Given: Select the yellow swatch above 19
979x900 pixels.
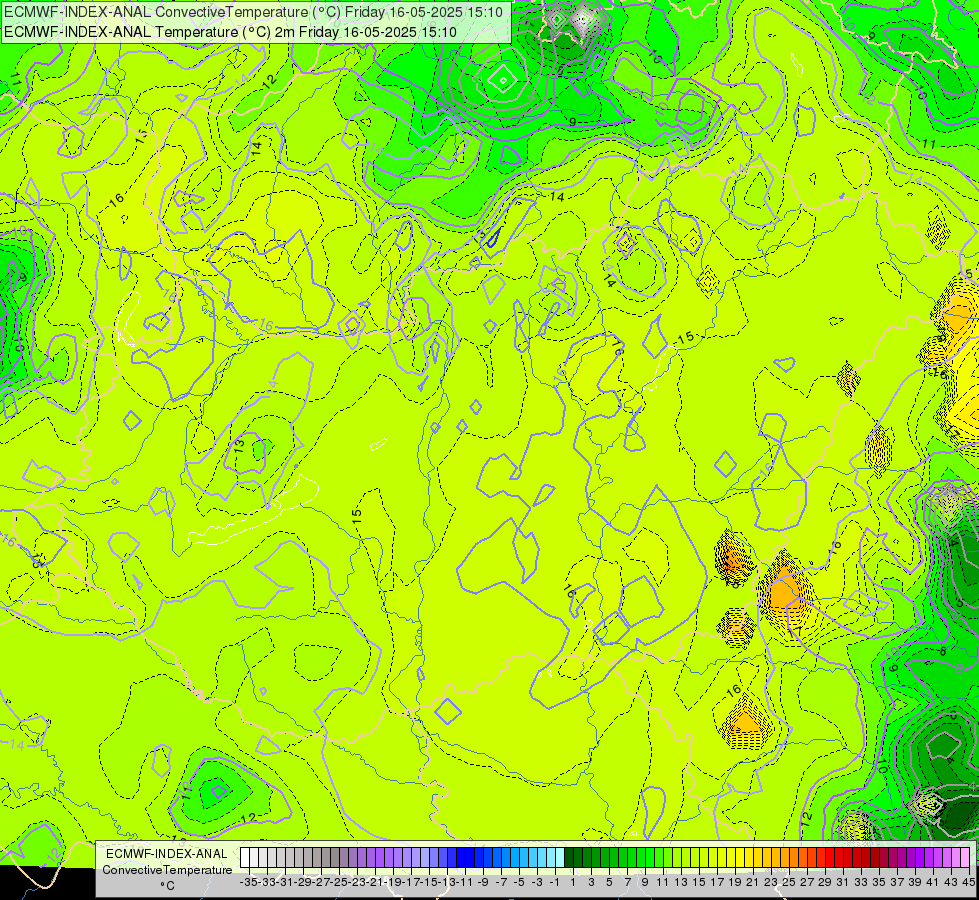Looking at the screenshot, I should pos(740,857).
